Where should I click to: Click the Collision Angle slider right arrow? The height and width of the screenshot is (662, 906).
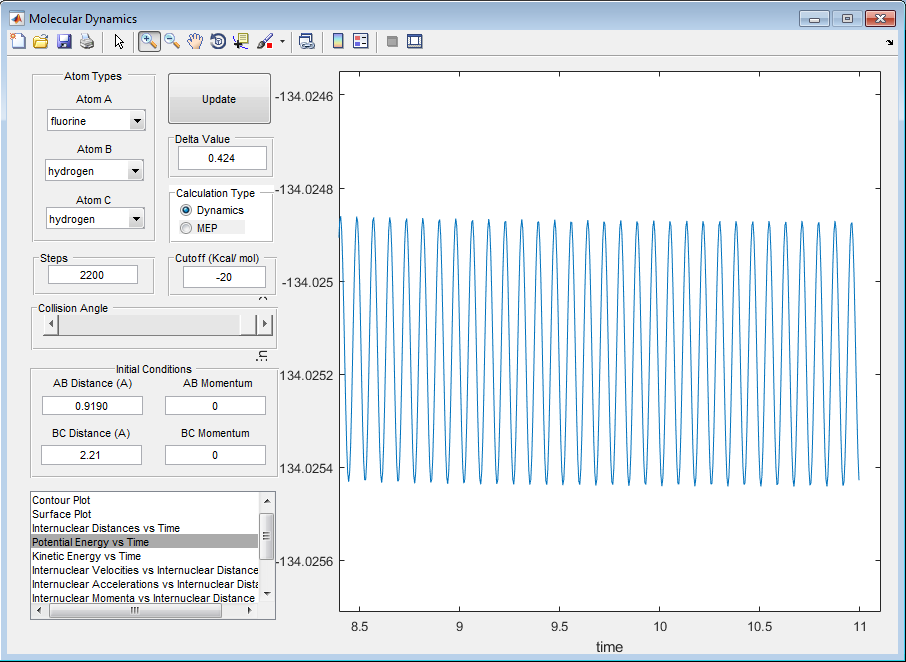[265, 324]
